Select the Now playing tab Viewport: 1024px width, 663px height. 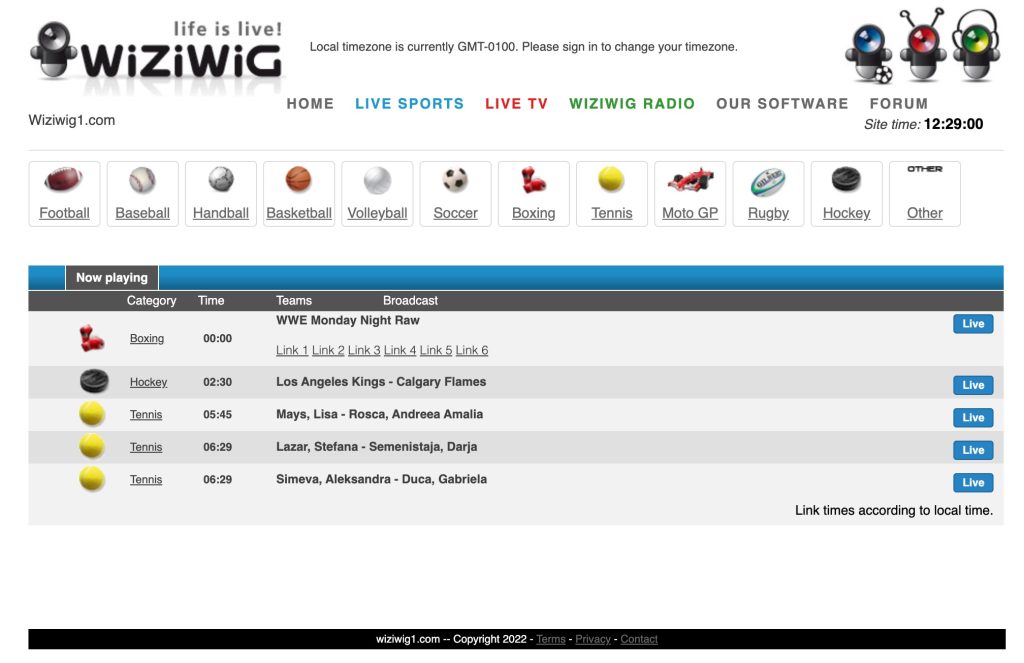point(112,278)
